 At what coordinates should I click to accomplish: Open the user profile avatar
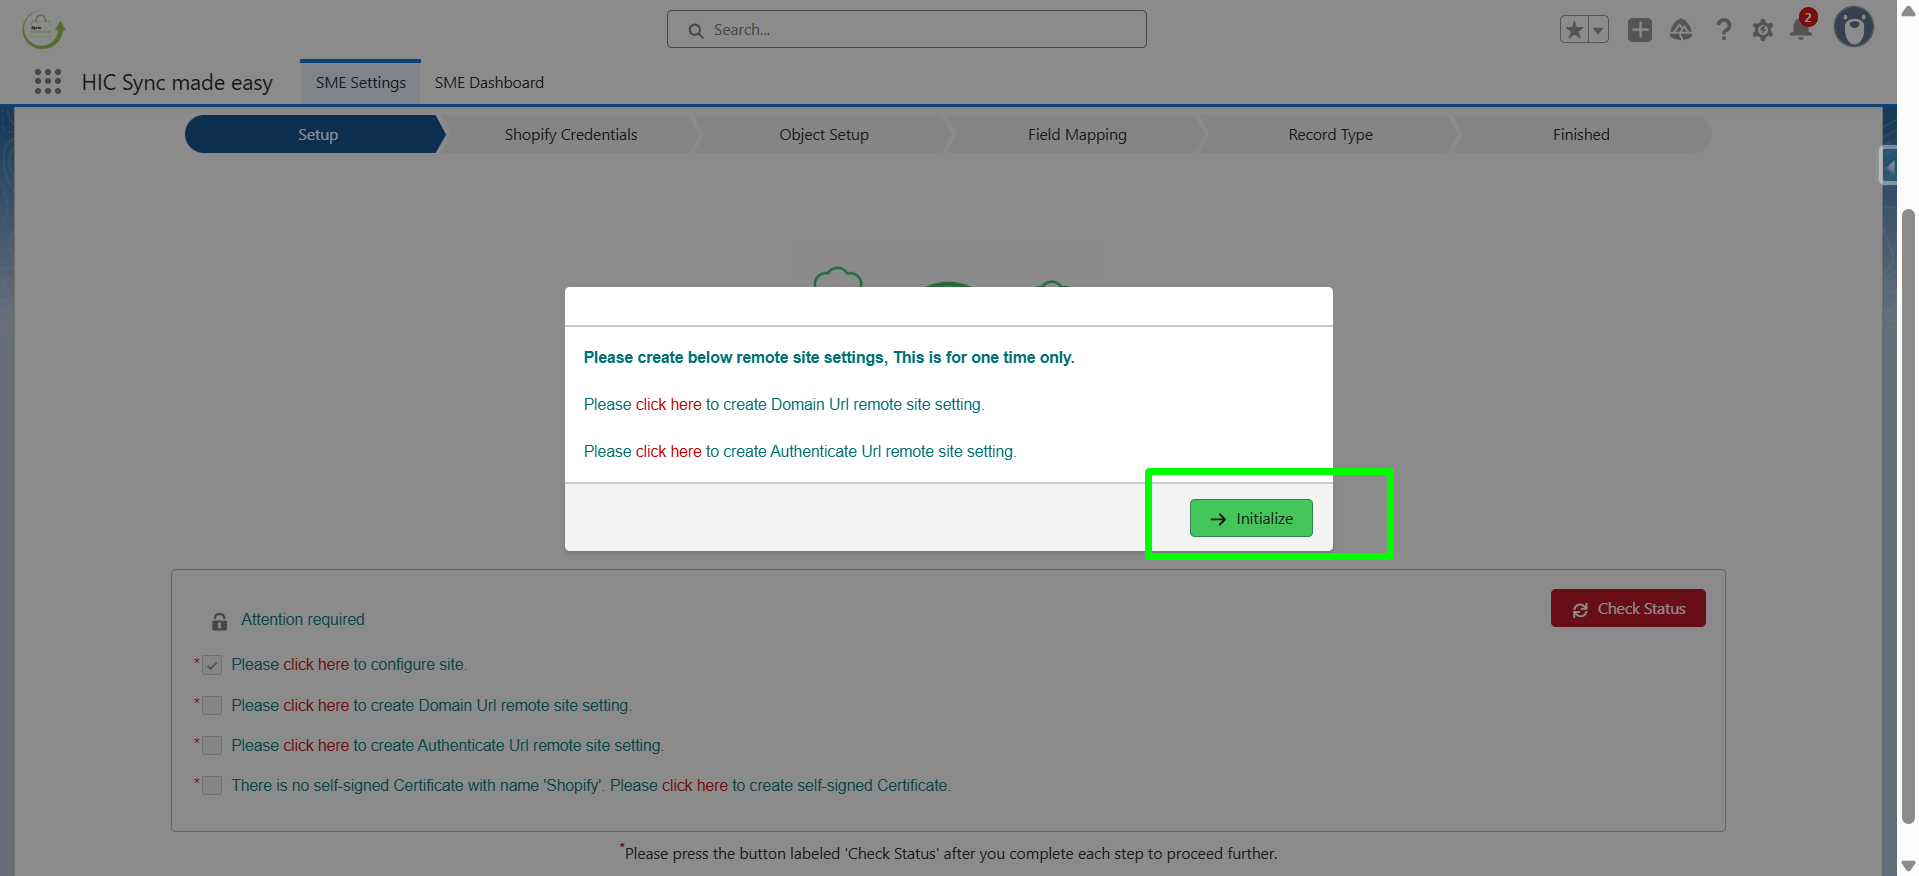click(x=1853, y=28)
